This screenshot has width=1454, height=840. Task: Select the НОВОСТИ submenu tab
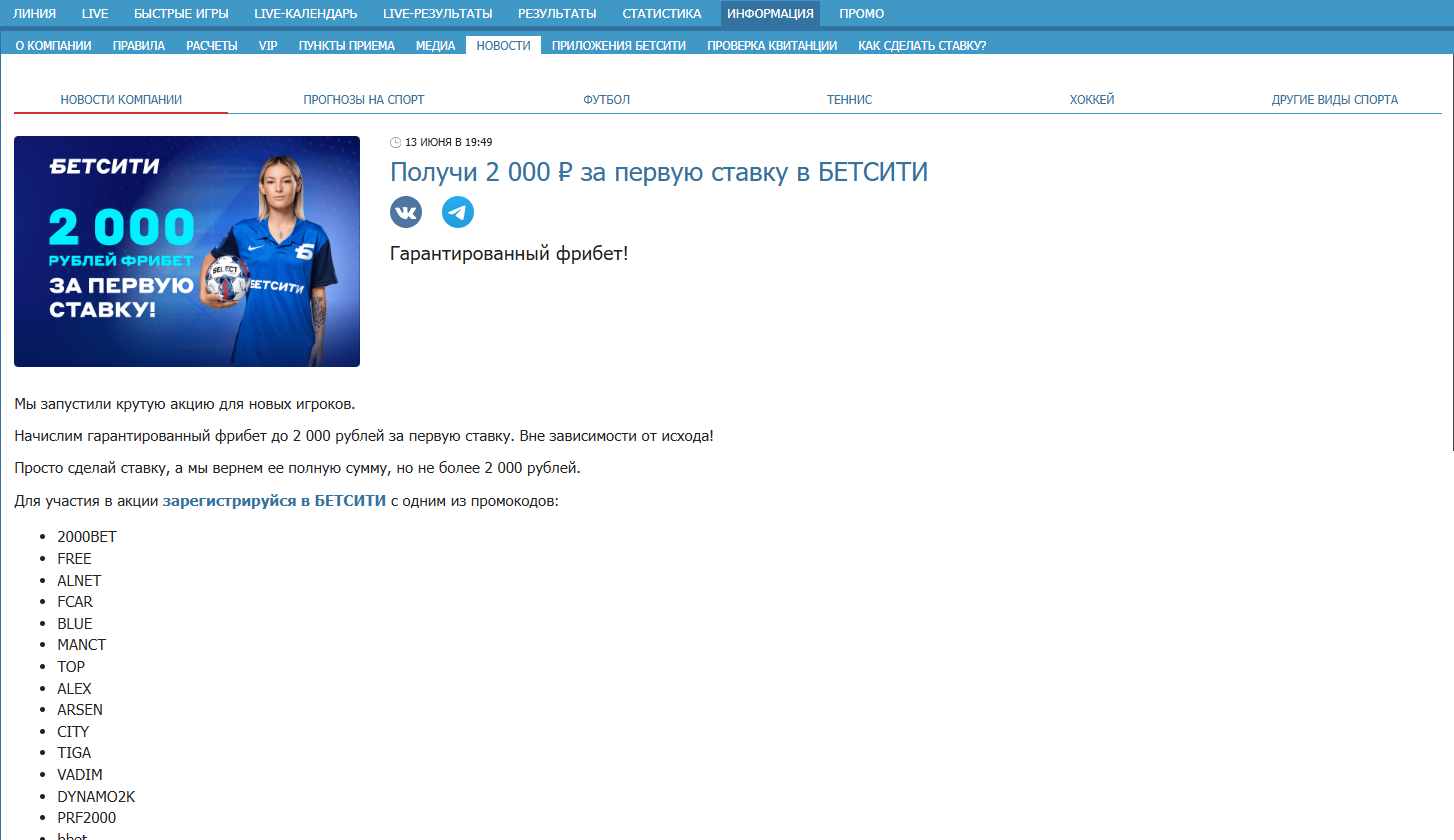[504, 45]
